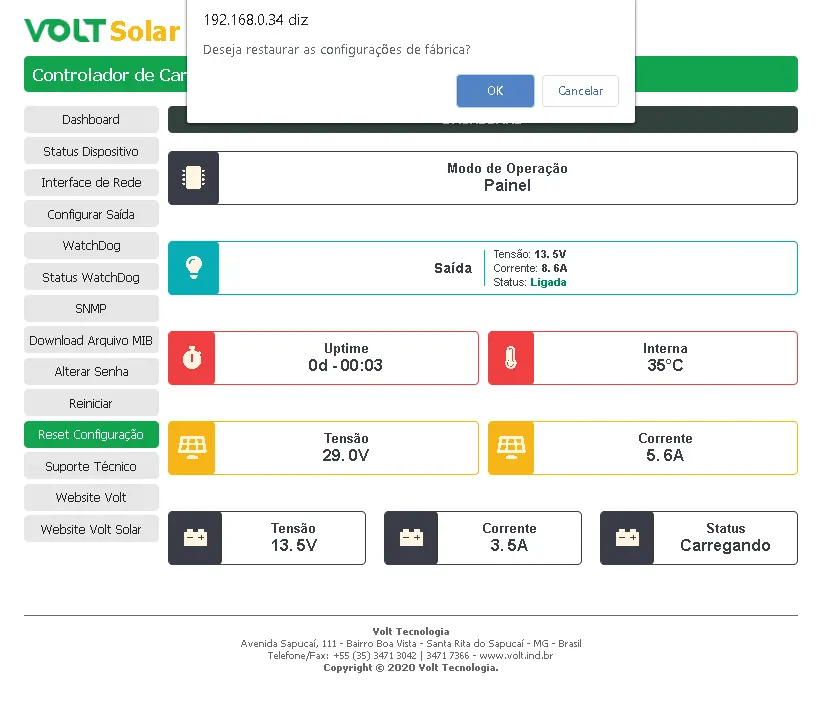This screenshot has width=823, height=714.
Task: Click the Carregando battery status
Action: pos(725,545)
